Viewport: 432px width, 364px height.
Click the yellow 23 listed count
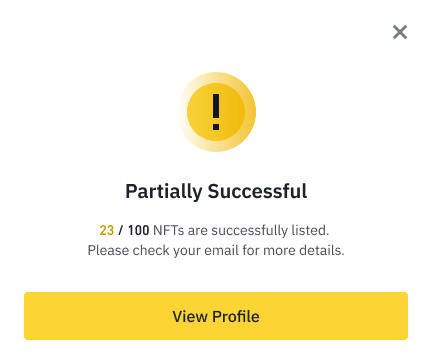[107, 230]
